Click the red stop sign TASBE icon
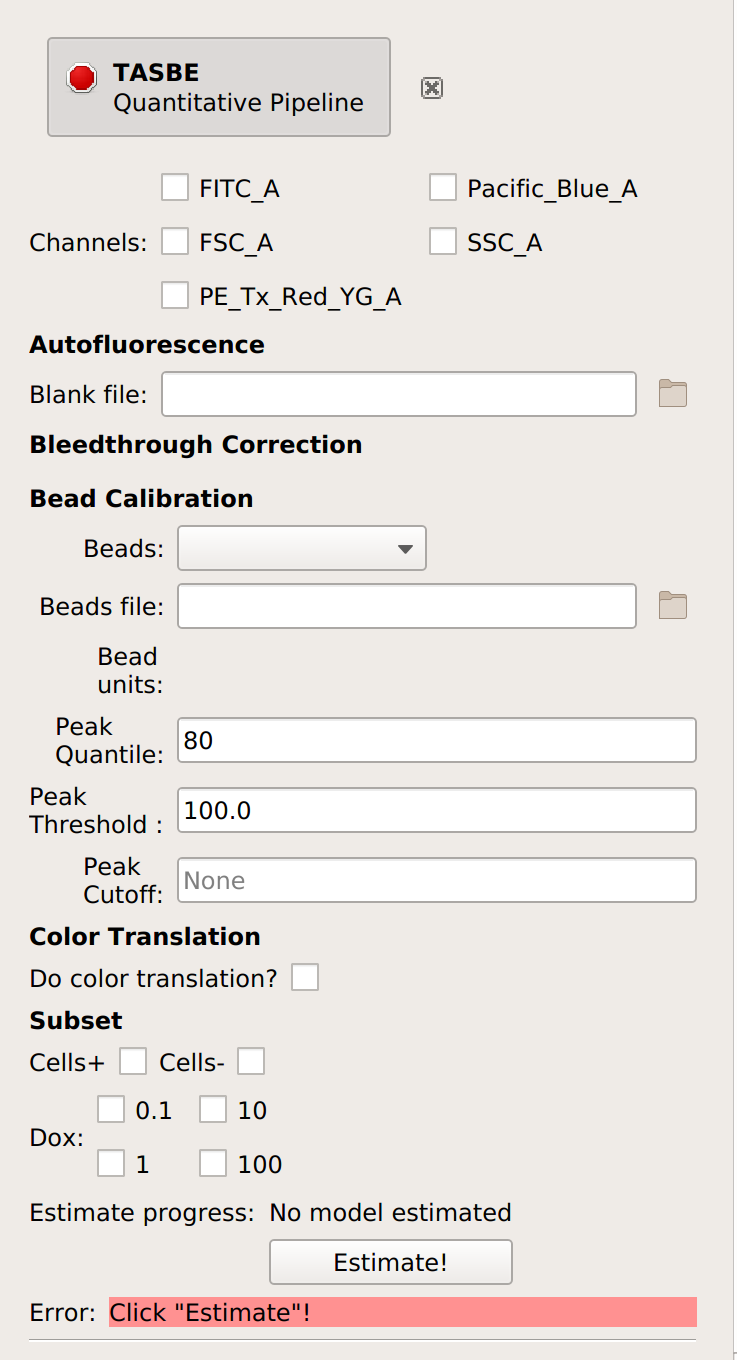Image resolution: width=737 pixels, height=1360 pixels. point(81,78)
